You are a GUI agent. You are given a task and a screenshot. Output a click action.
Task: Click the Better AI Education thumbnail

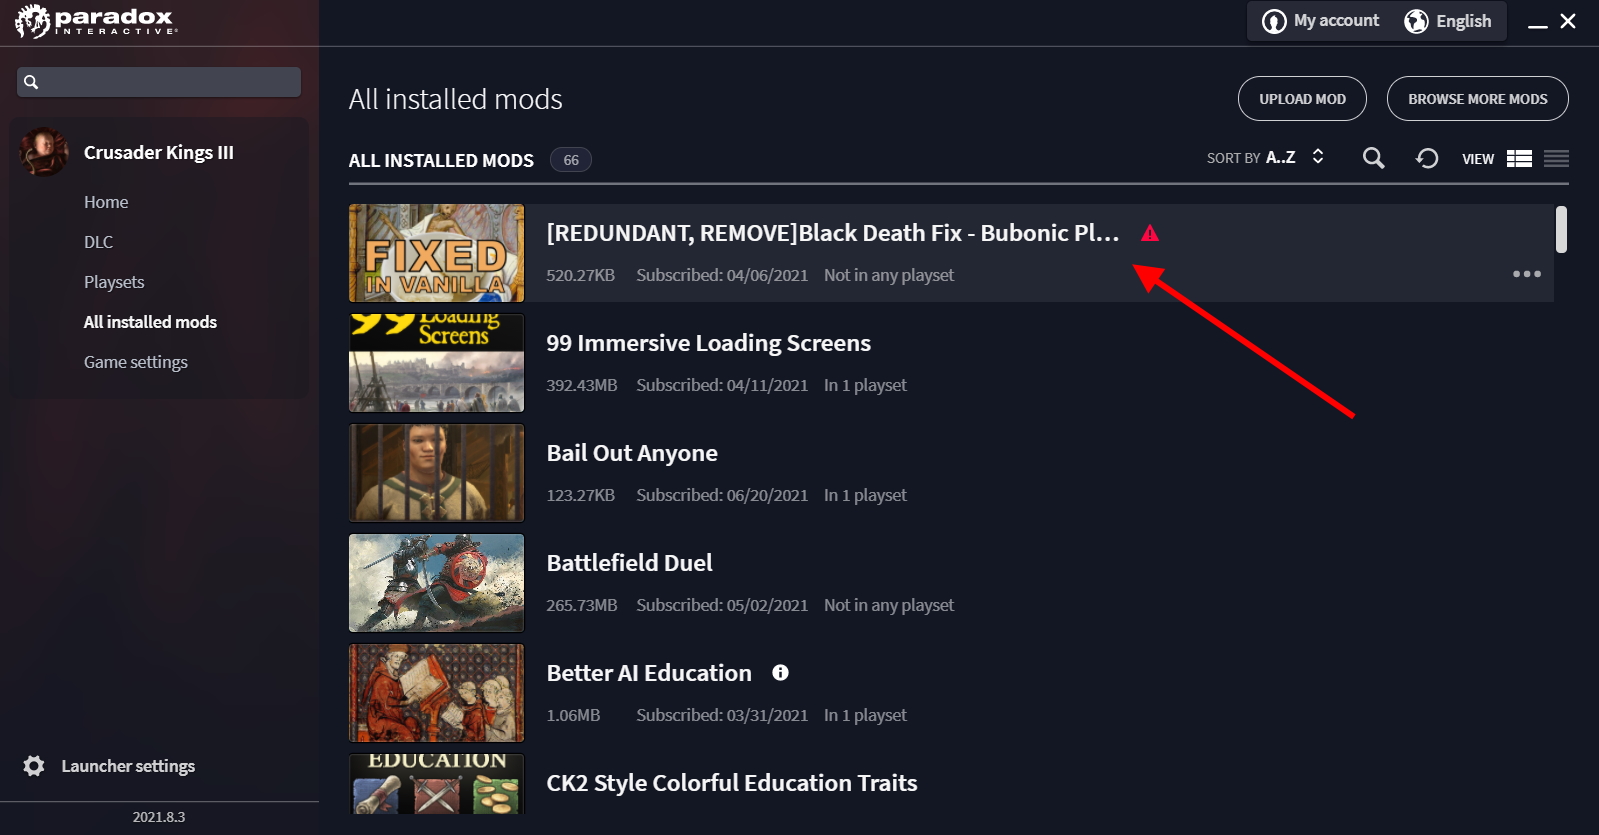[x=436, y=693]
